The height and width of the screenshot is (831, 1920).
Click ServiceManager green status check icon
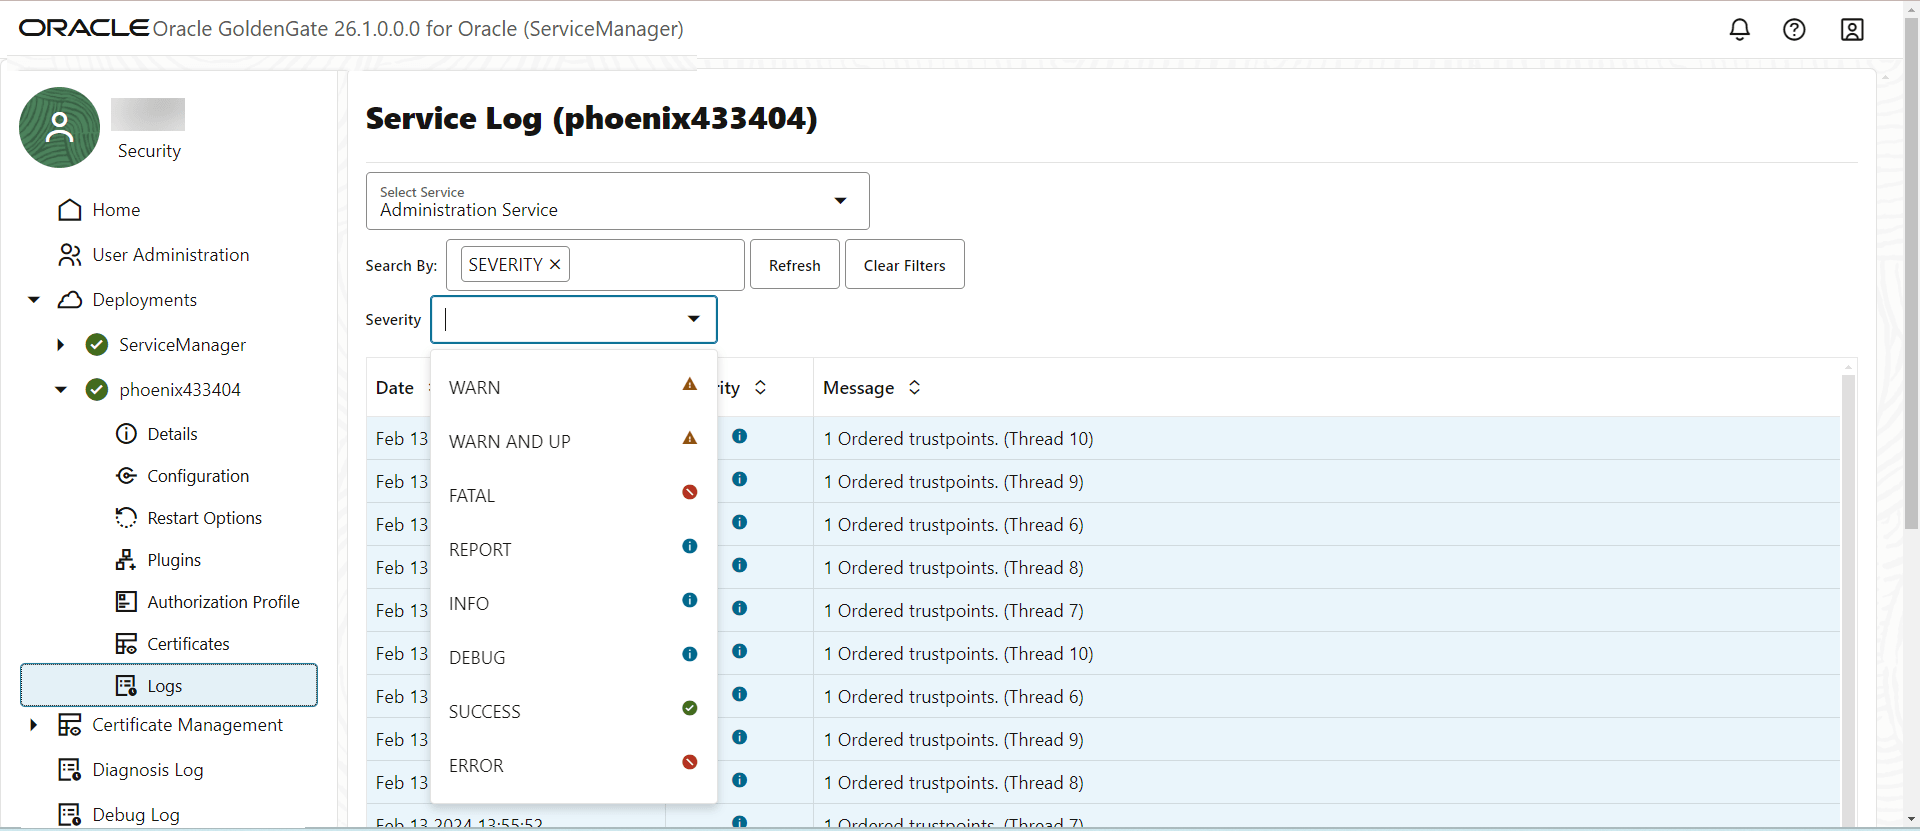97,345
